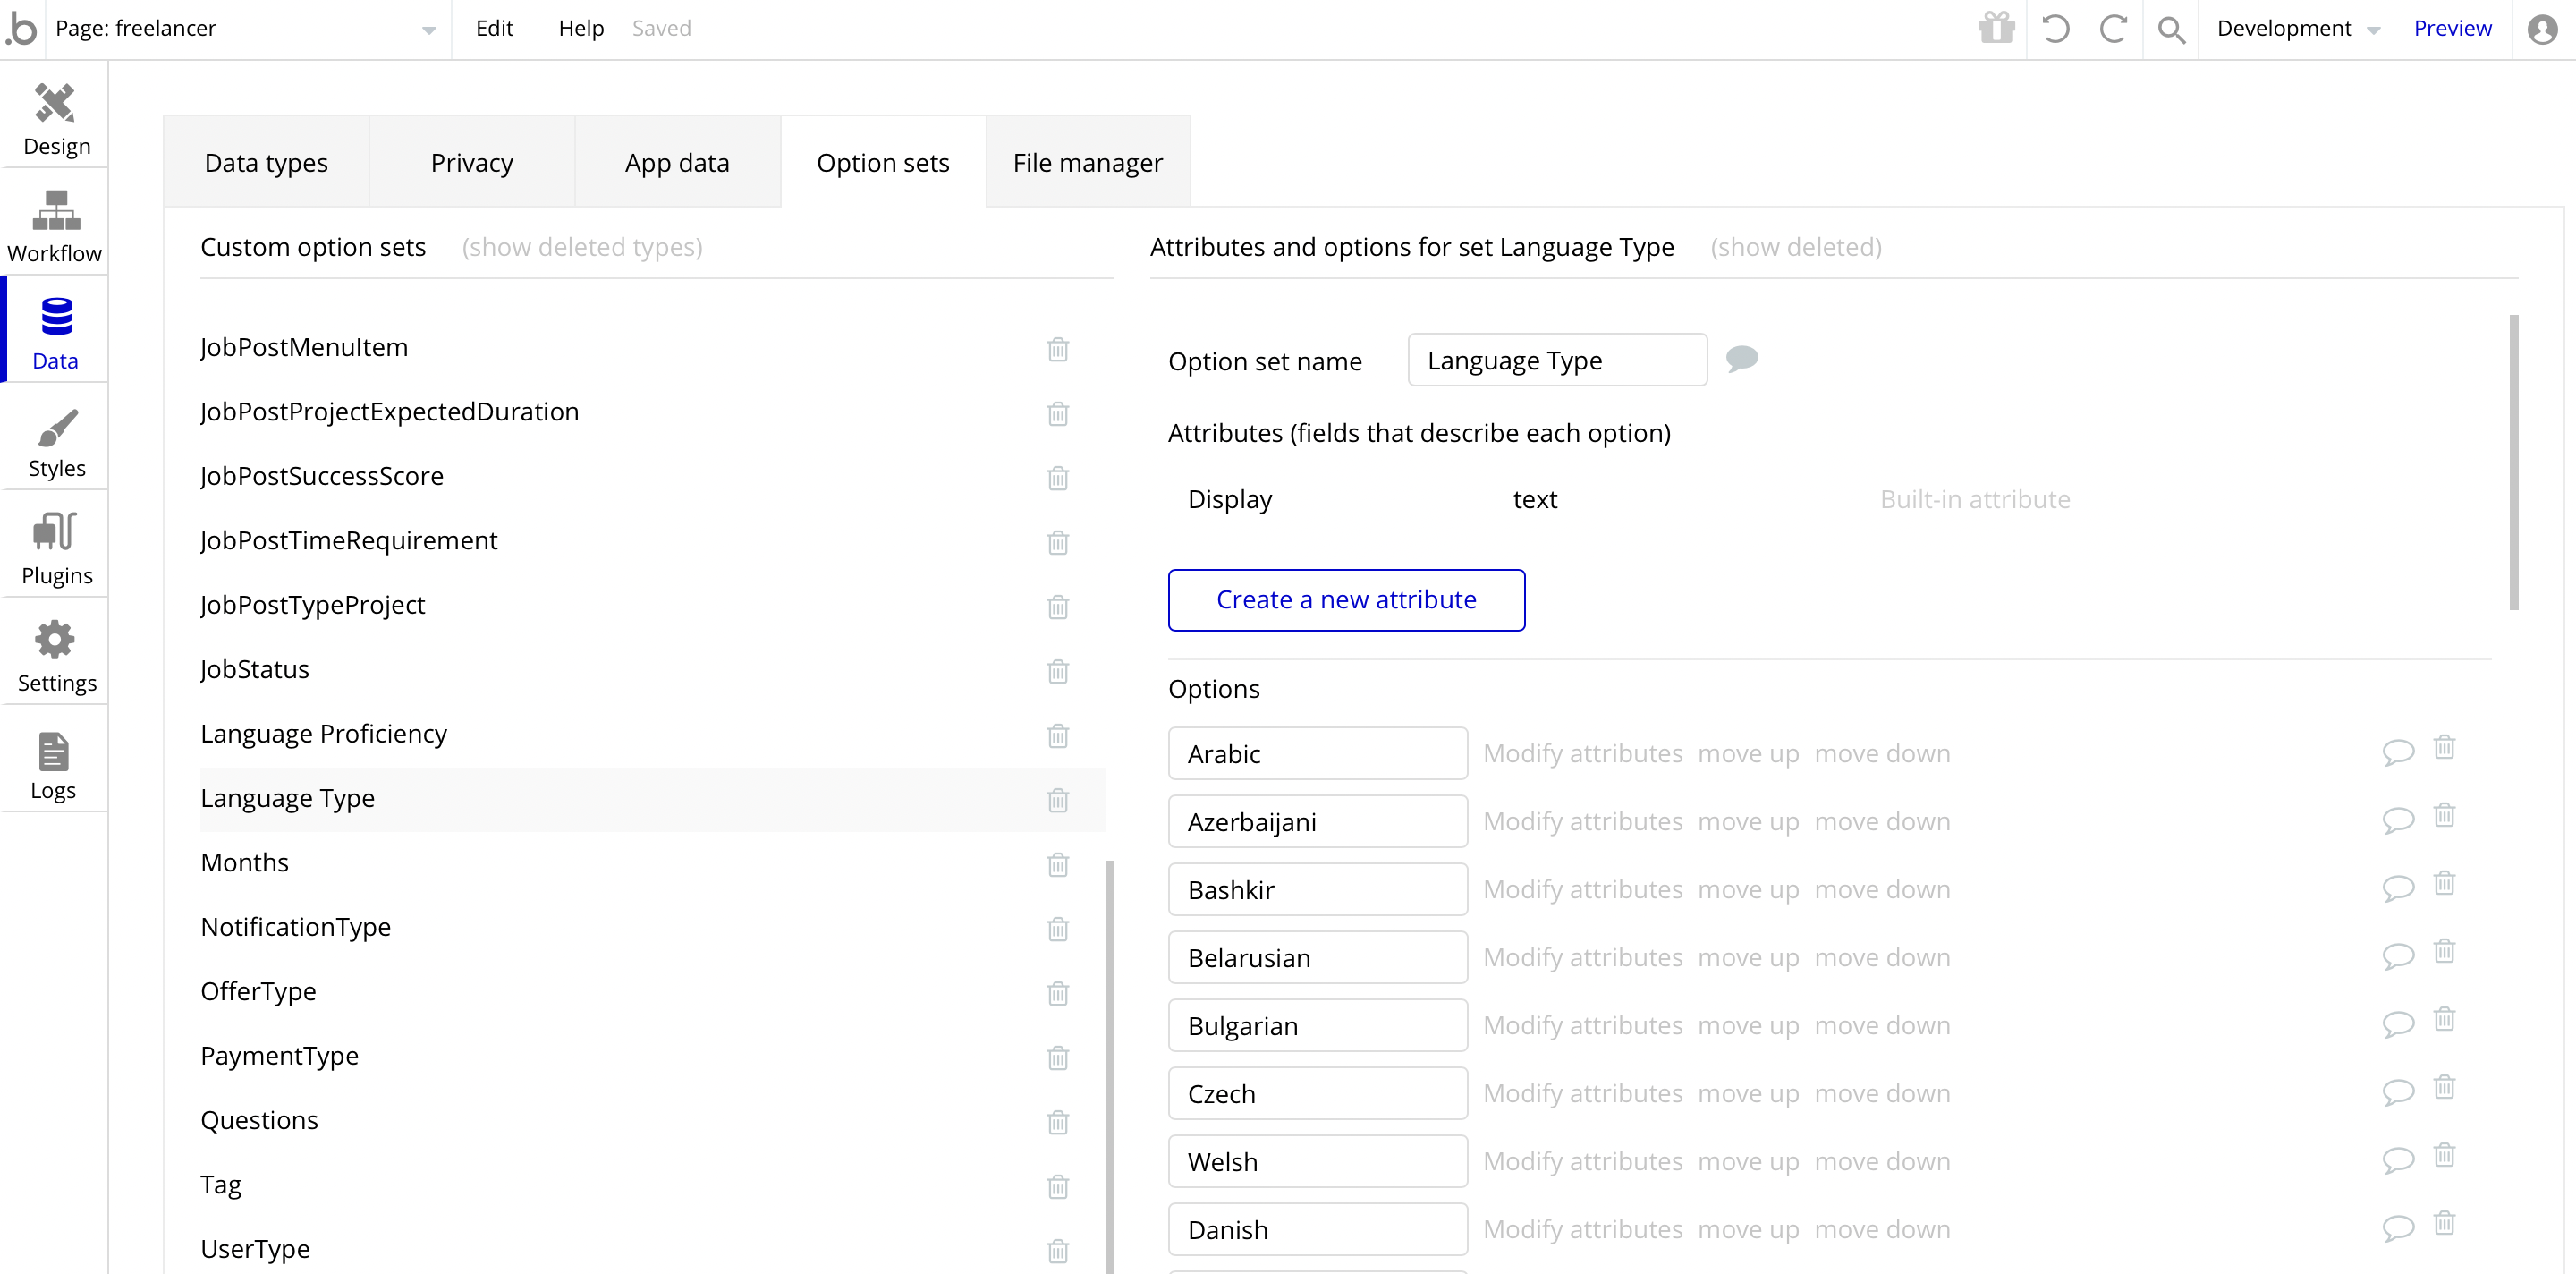The image size is (2576, 1274).
Task: Switch to the Data types tab
Action: (x=266, y=162)
